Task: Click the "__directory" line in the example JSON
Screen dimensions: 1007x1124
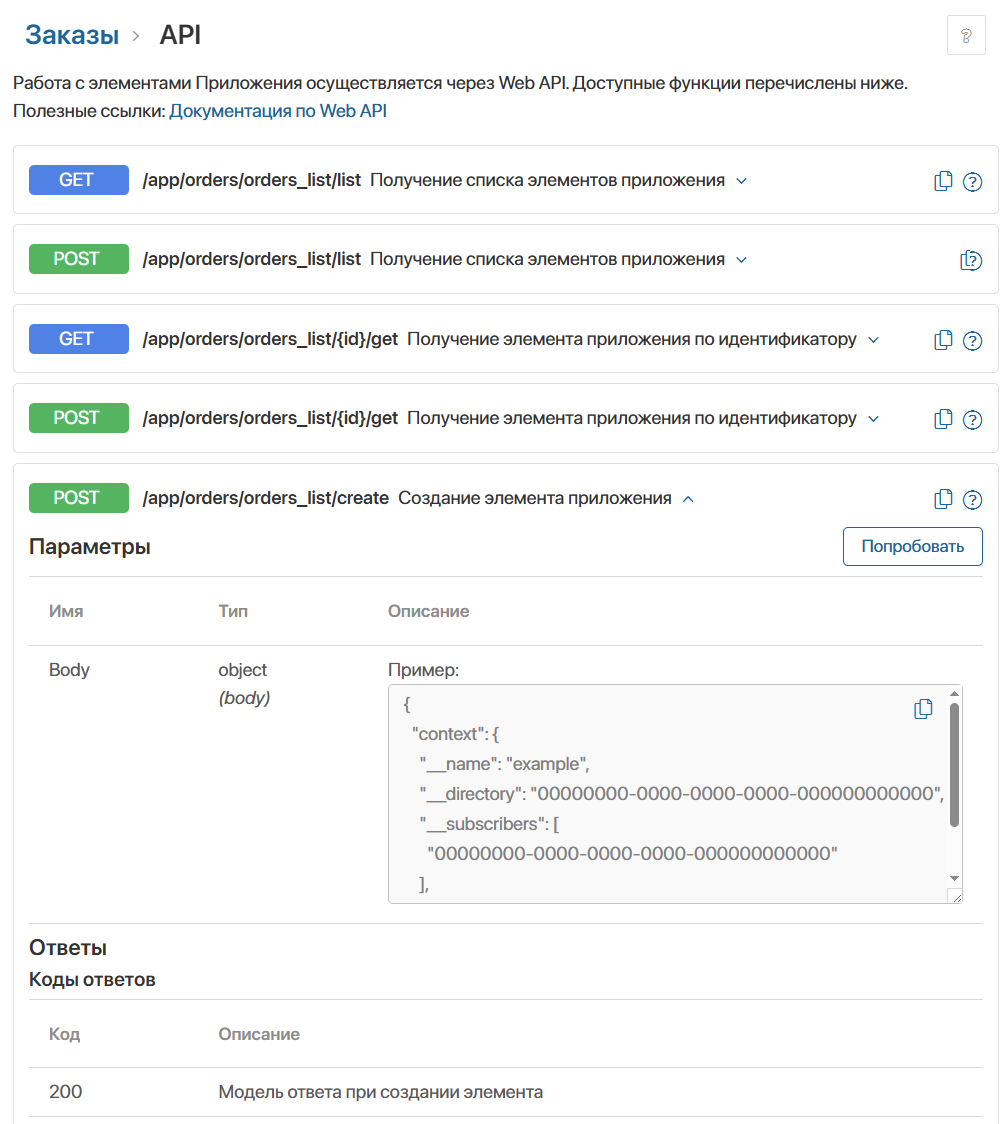Action: click(682, 794)
